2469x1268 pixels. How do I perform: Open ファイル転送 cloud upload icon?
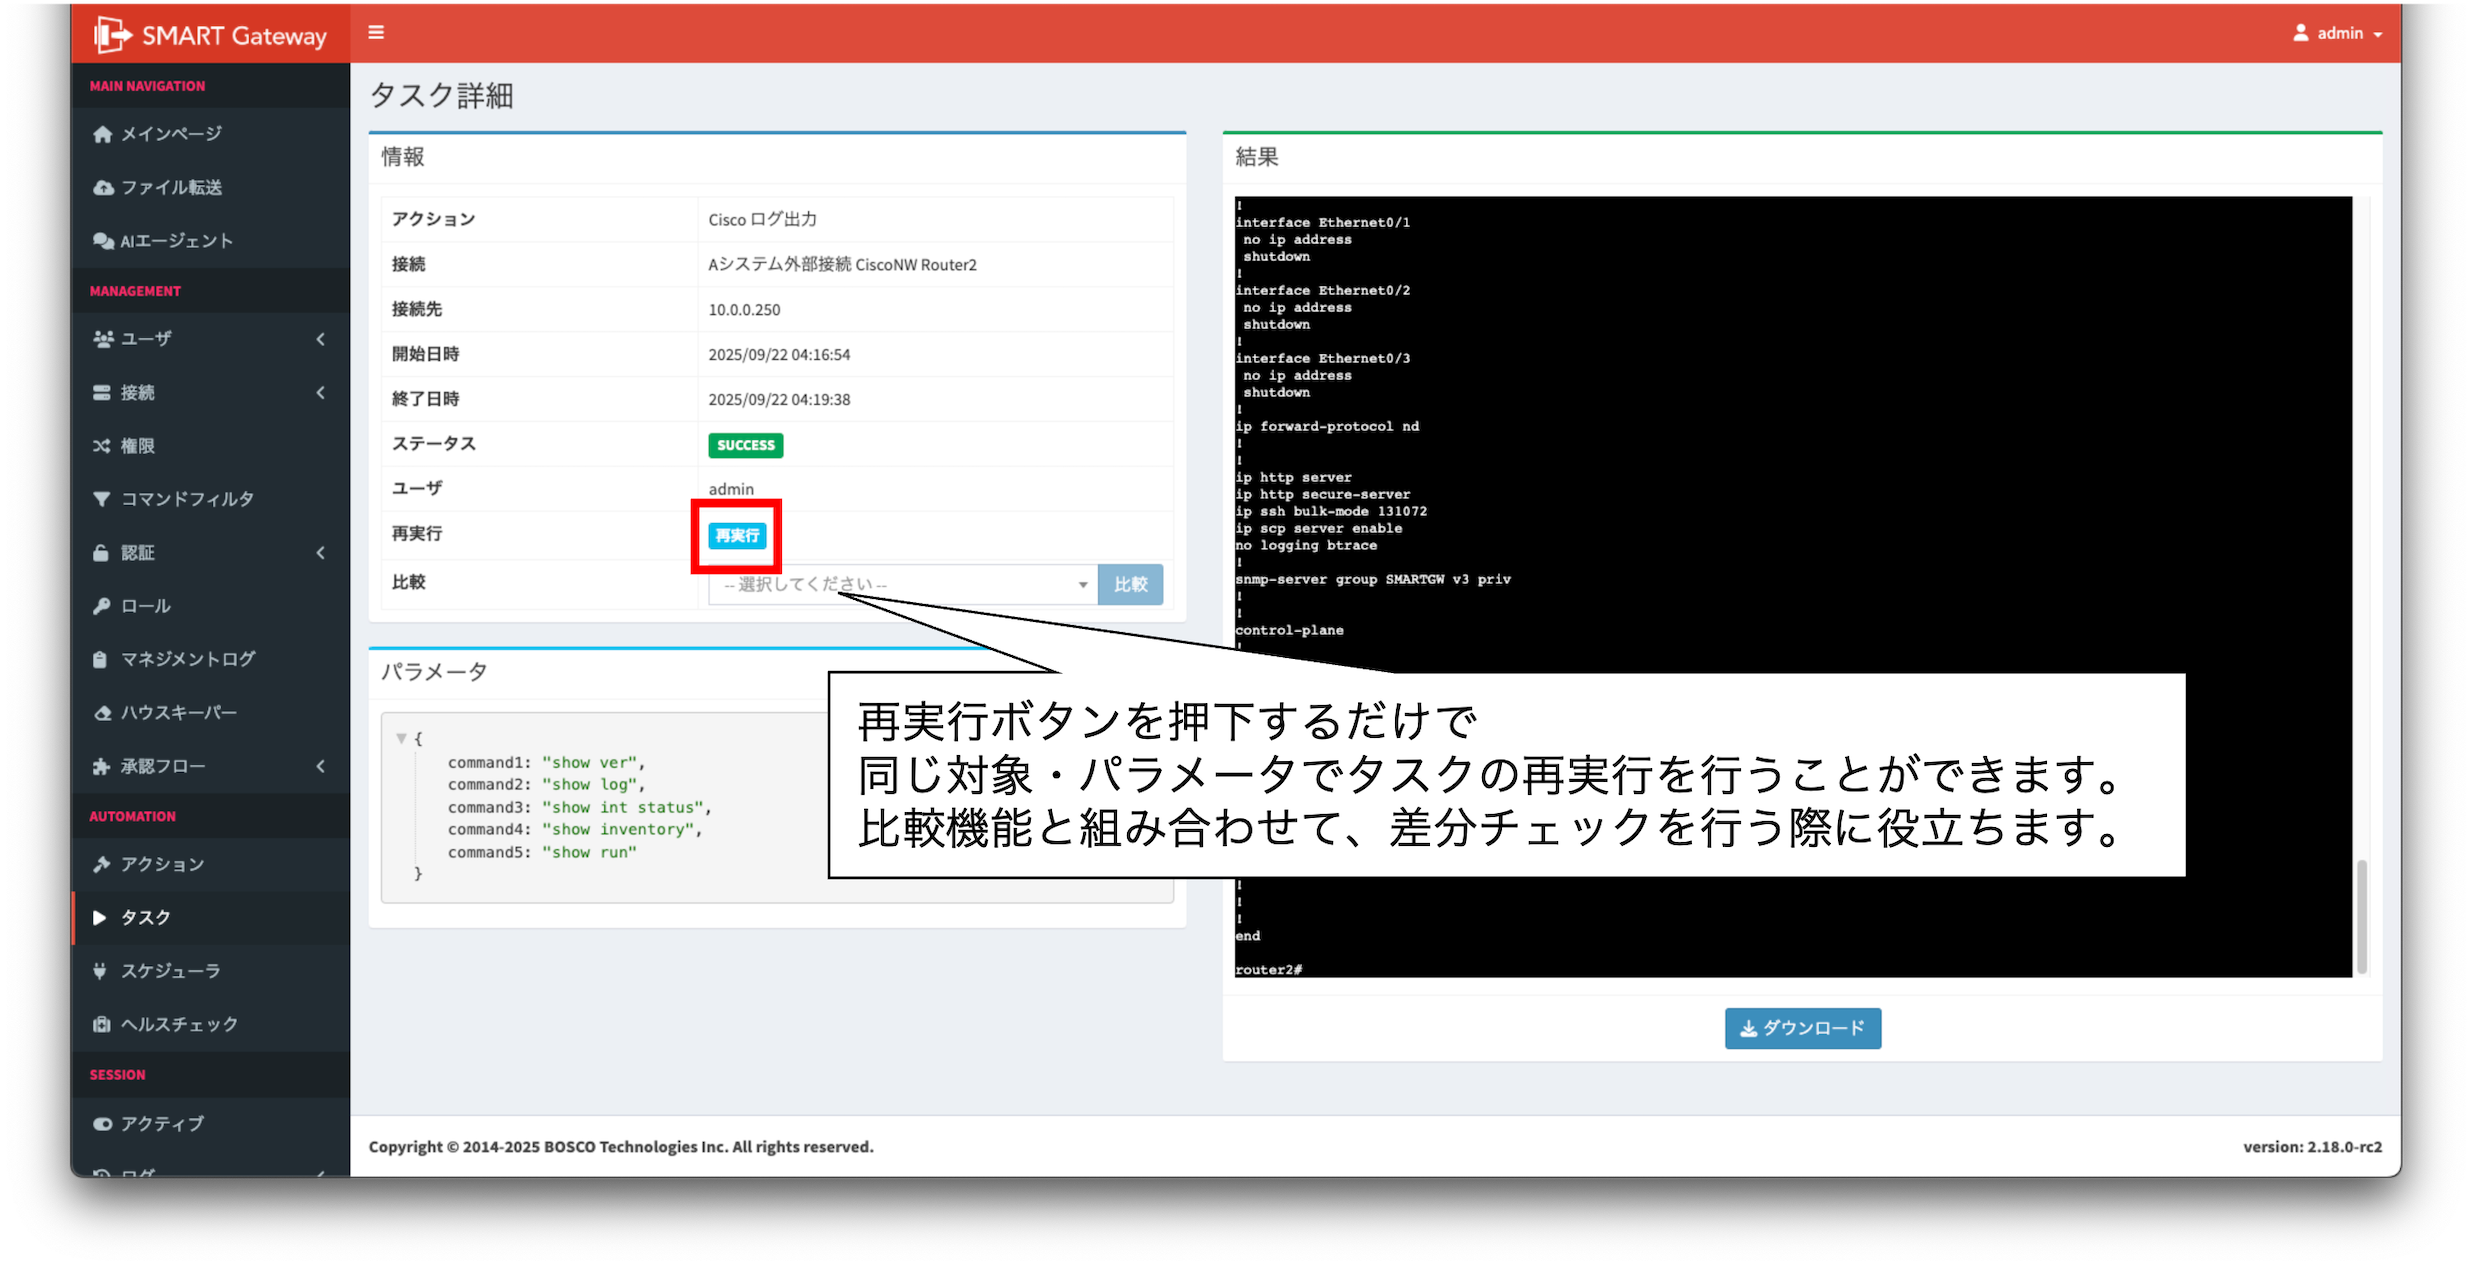[103, 188]
